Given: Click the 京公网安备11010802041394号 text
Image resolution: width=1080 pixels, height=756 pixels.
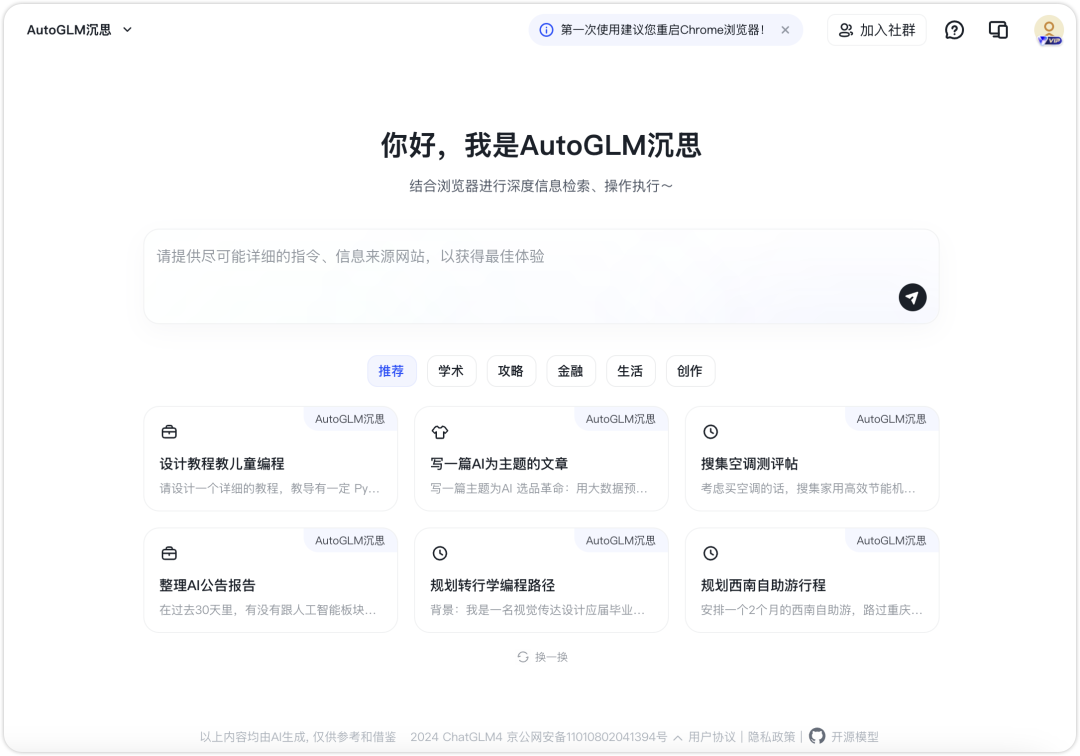Looking at the screenshot, I should click(587, 737).
